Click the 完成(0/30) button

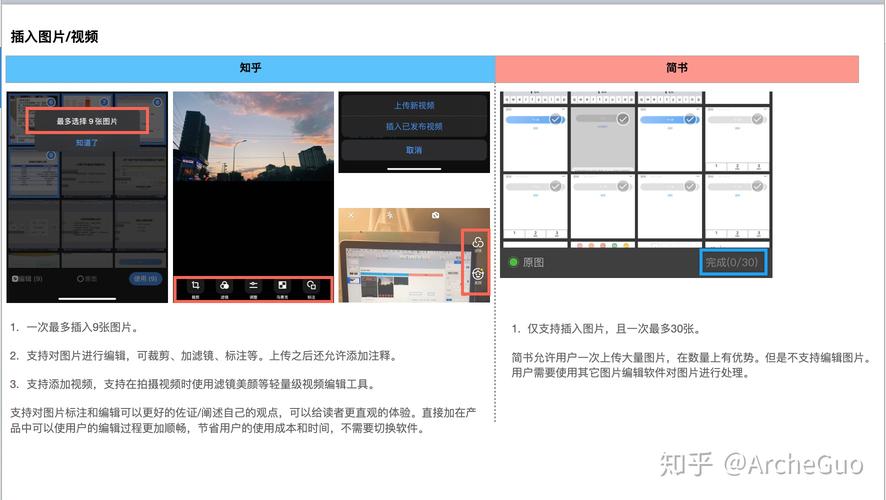click(733, 262)
